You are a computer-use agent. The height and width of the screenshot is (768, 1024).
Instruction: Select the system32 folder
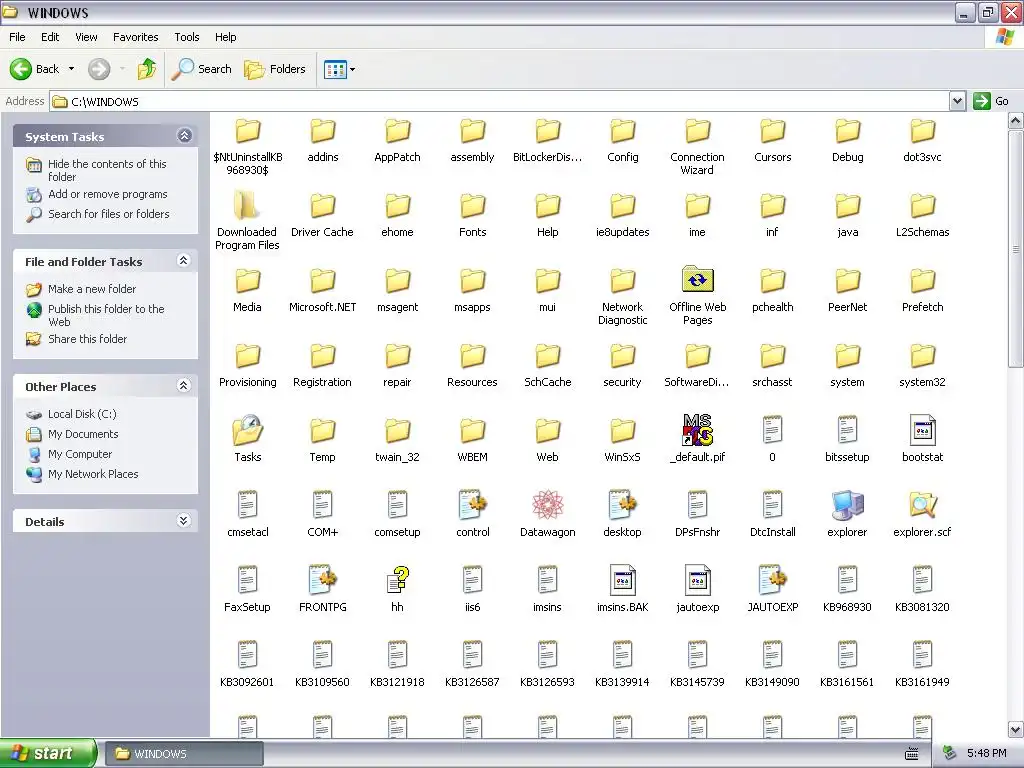click(x=922, y=357)
